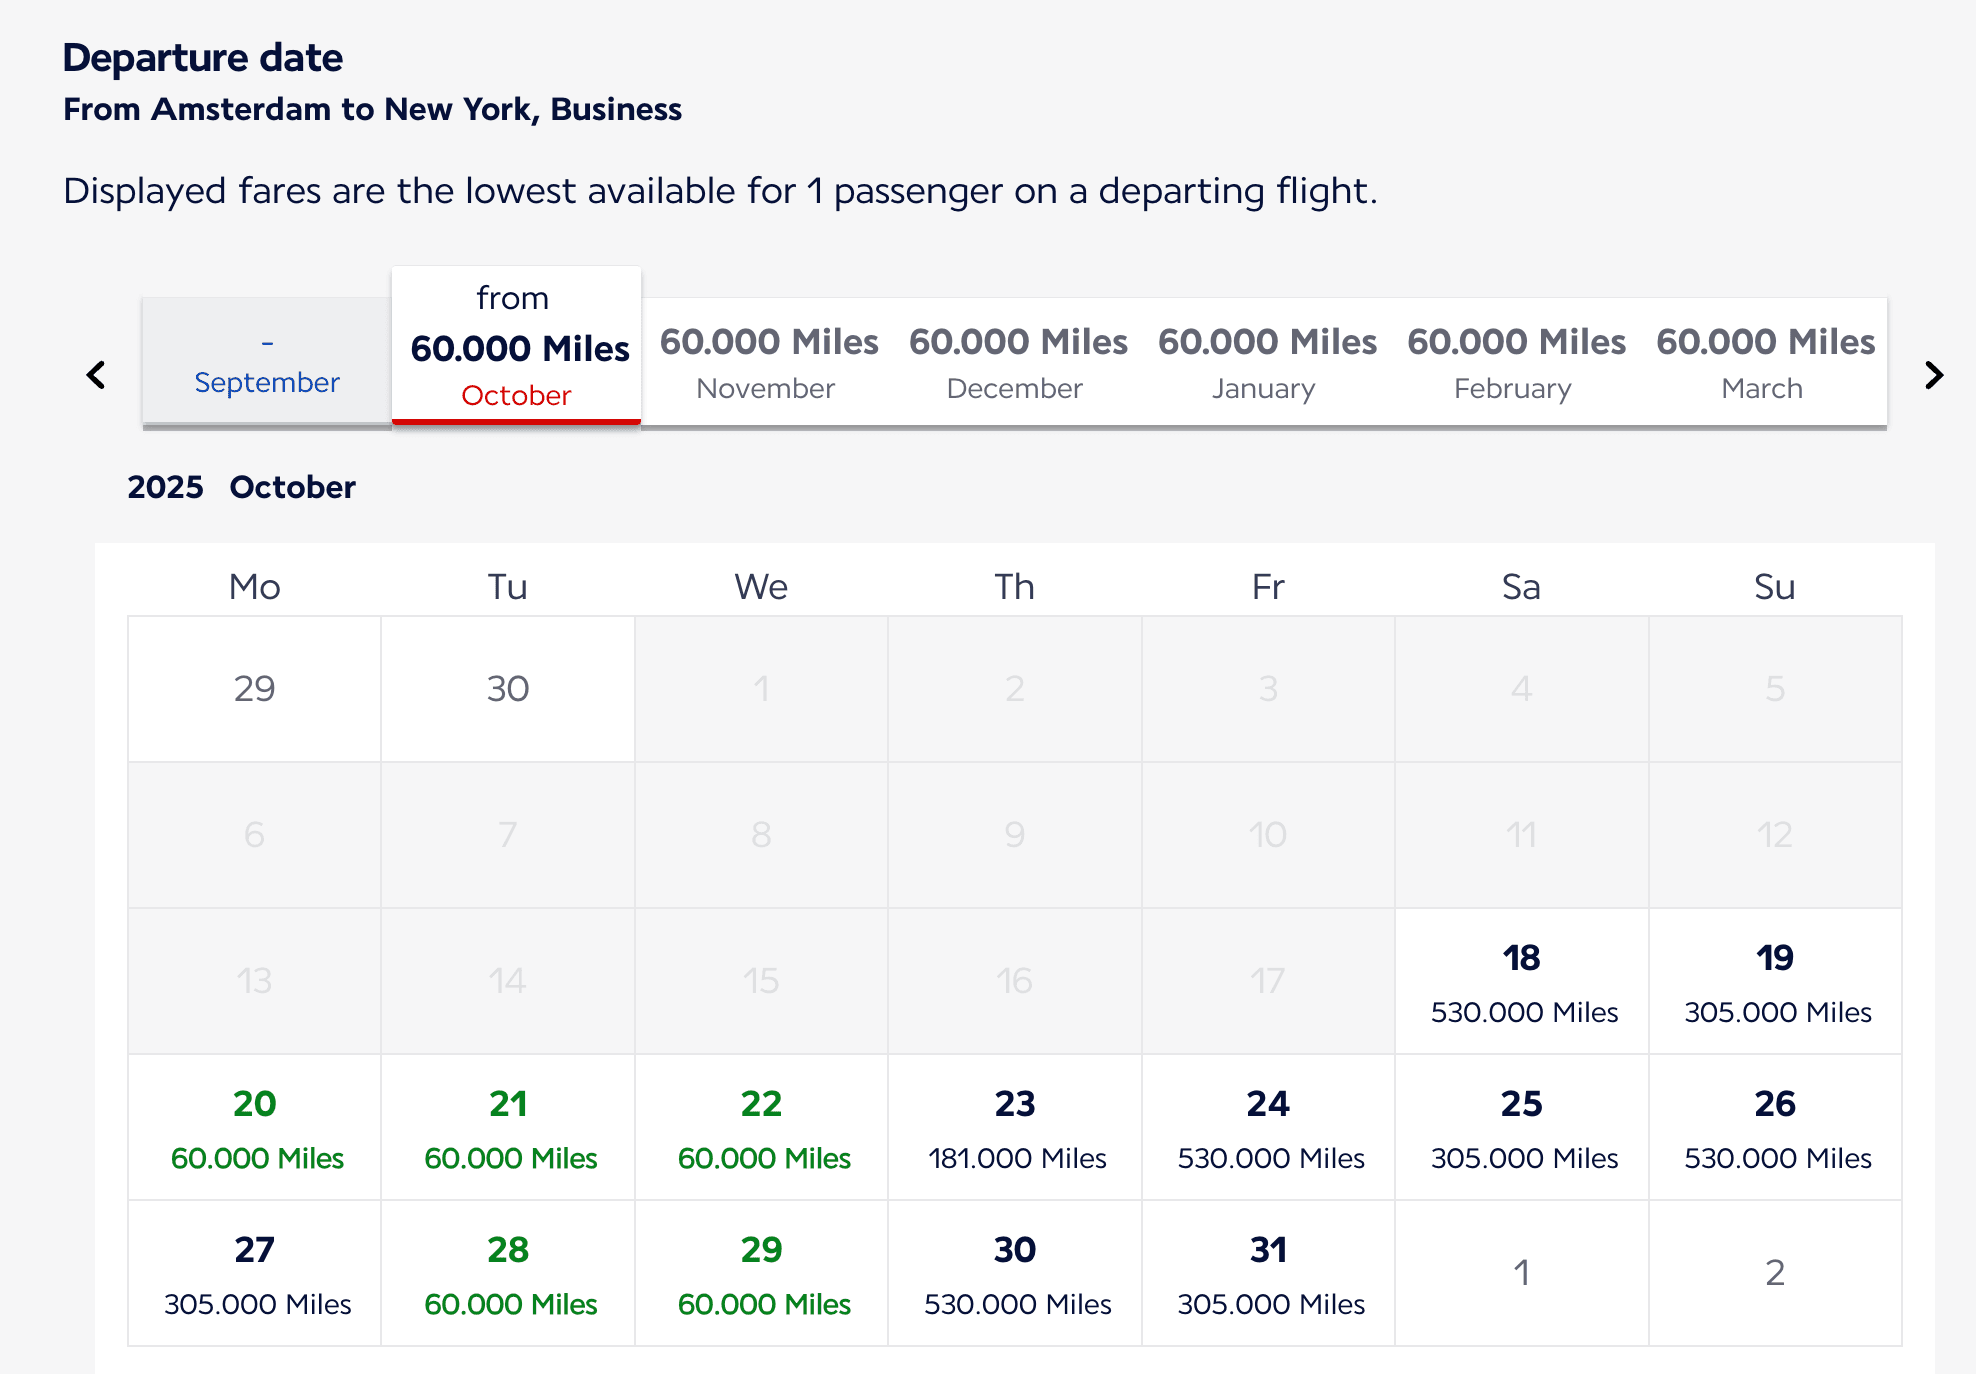This screenshot has height=1374, width=1976.
Task: Show later months with right arrow
Action: click(1934, 375)
